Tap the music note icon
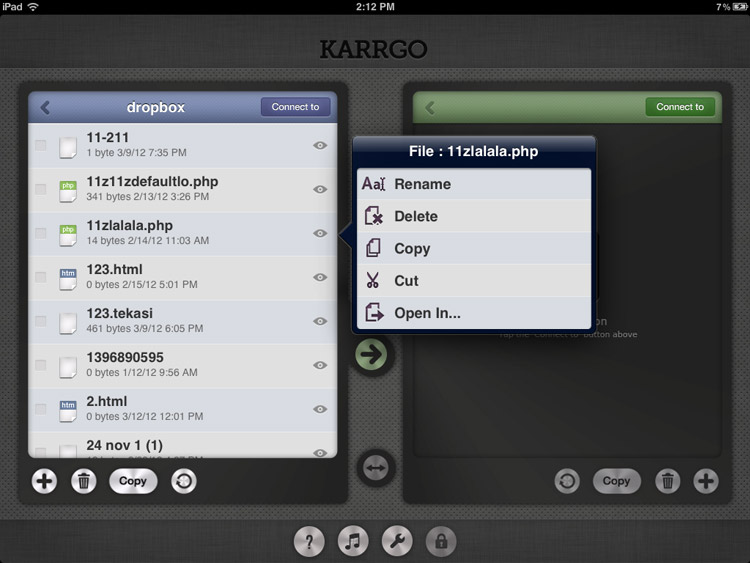This screenshot has height=563, width=750. [x=353, y=541]
